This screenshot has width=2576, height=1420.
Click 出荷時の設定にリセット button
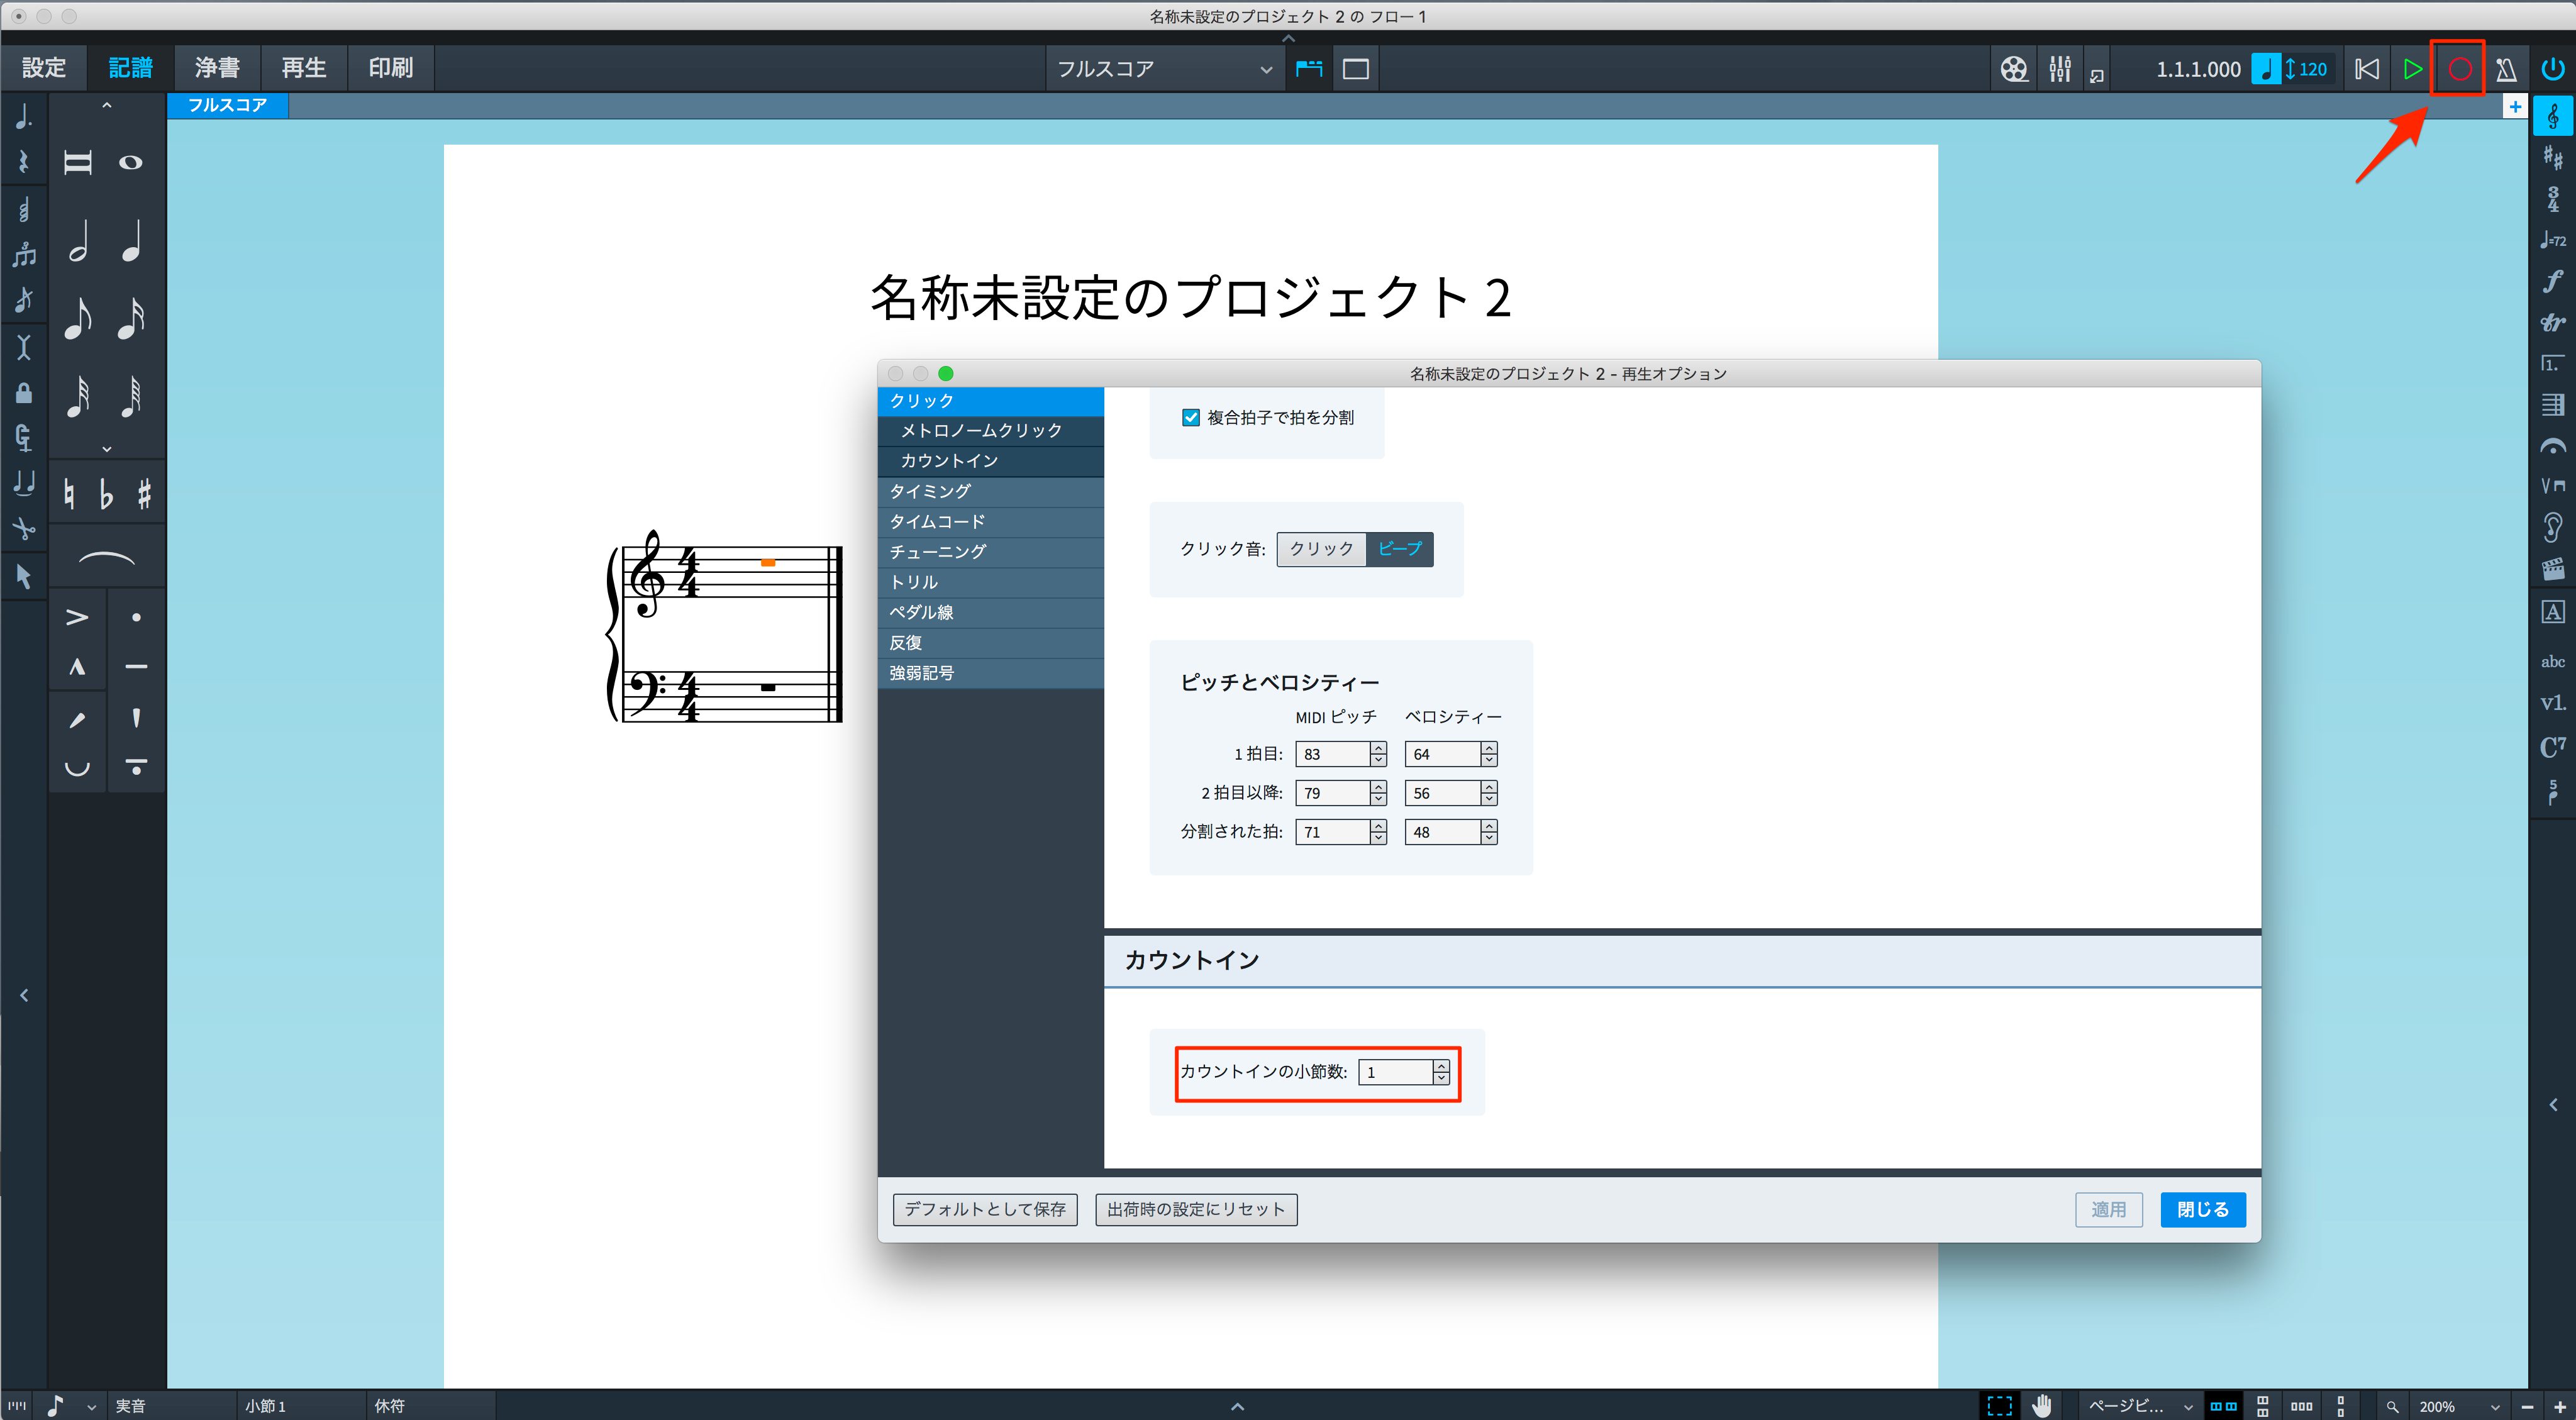tap(1196, 1209)
